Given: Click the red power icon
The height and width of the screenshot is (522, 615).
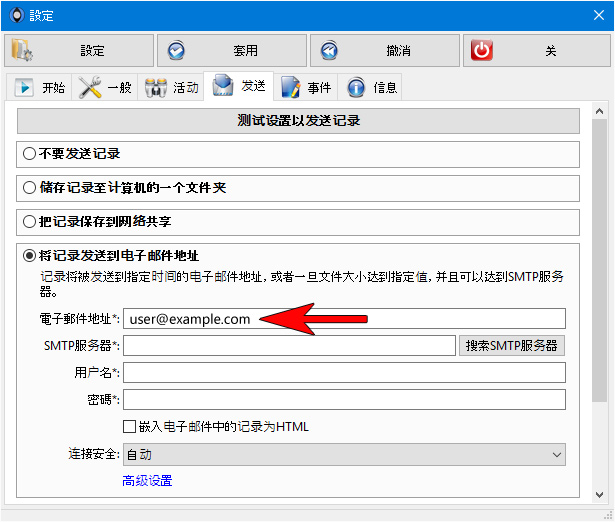Looking at the screenshot, I should (x=482, y=50).
